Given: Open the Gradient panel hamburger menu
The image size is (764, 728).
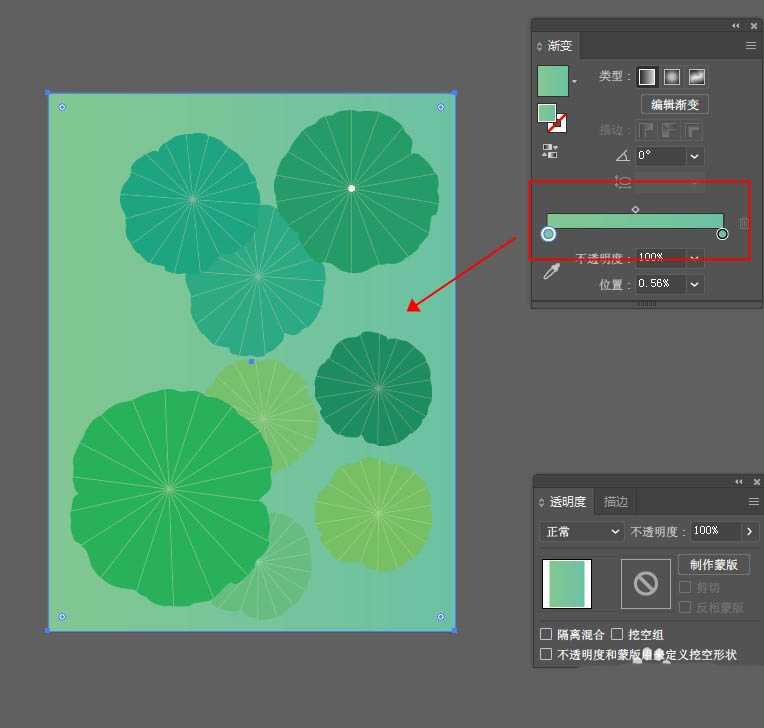Looking at the screenshot, I should (750, 46).
